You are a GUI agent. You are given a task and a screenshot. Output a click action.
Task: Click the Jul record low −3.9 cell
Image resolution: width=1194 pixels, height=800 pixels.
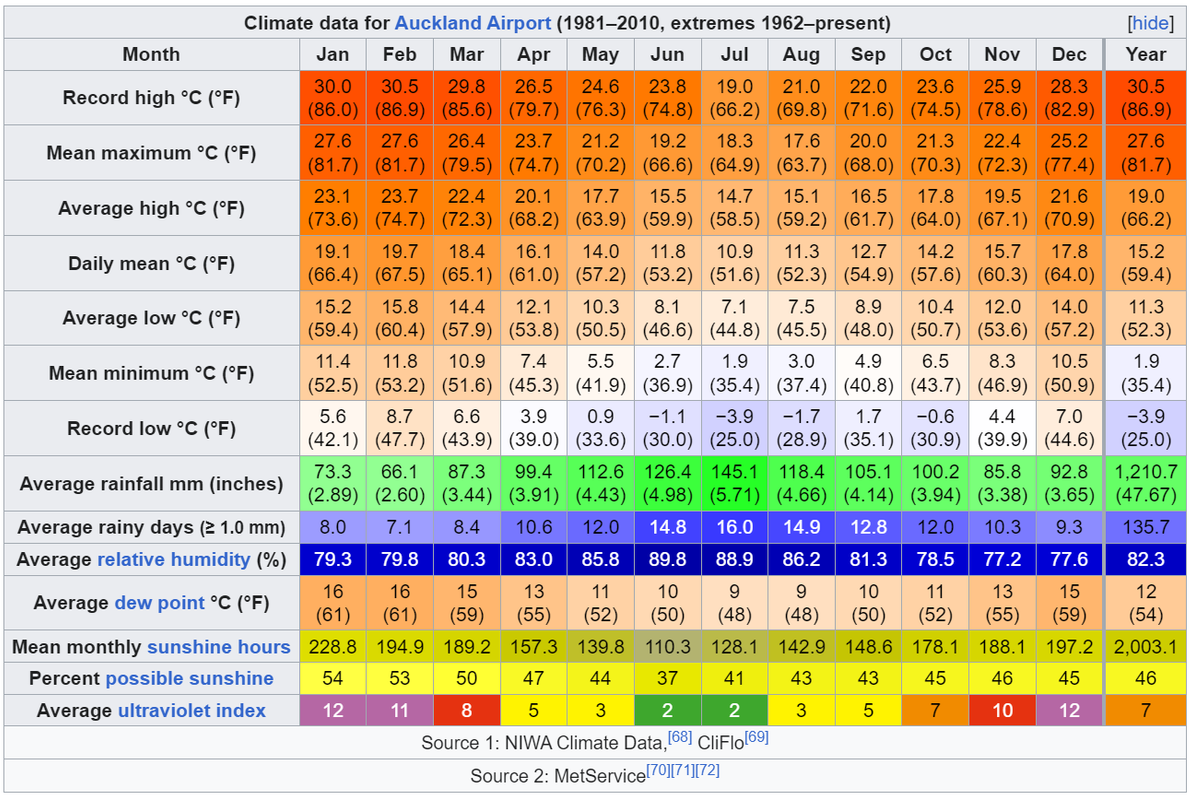pyautogui.click(x=735, y=429)
